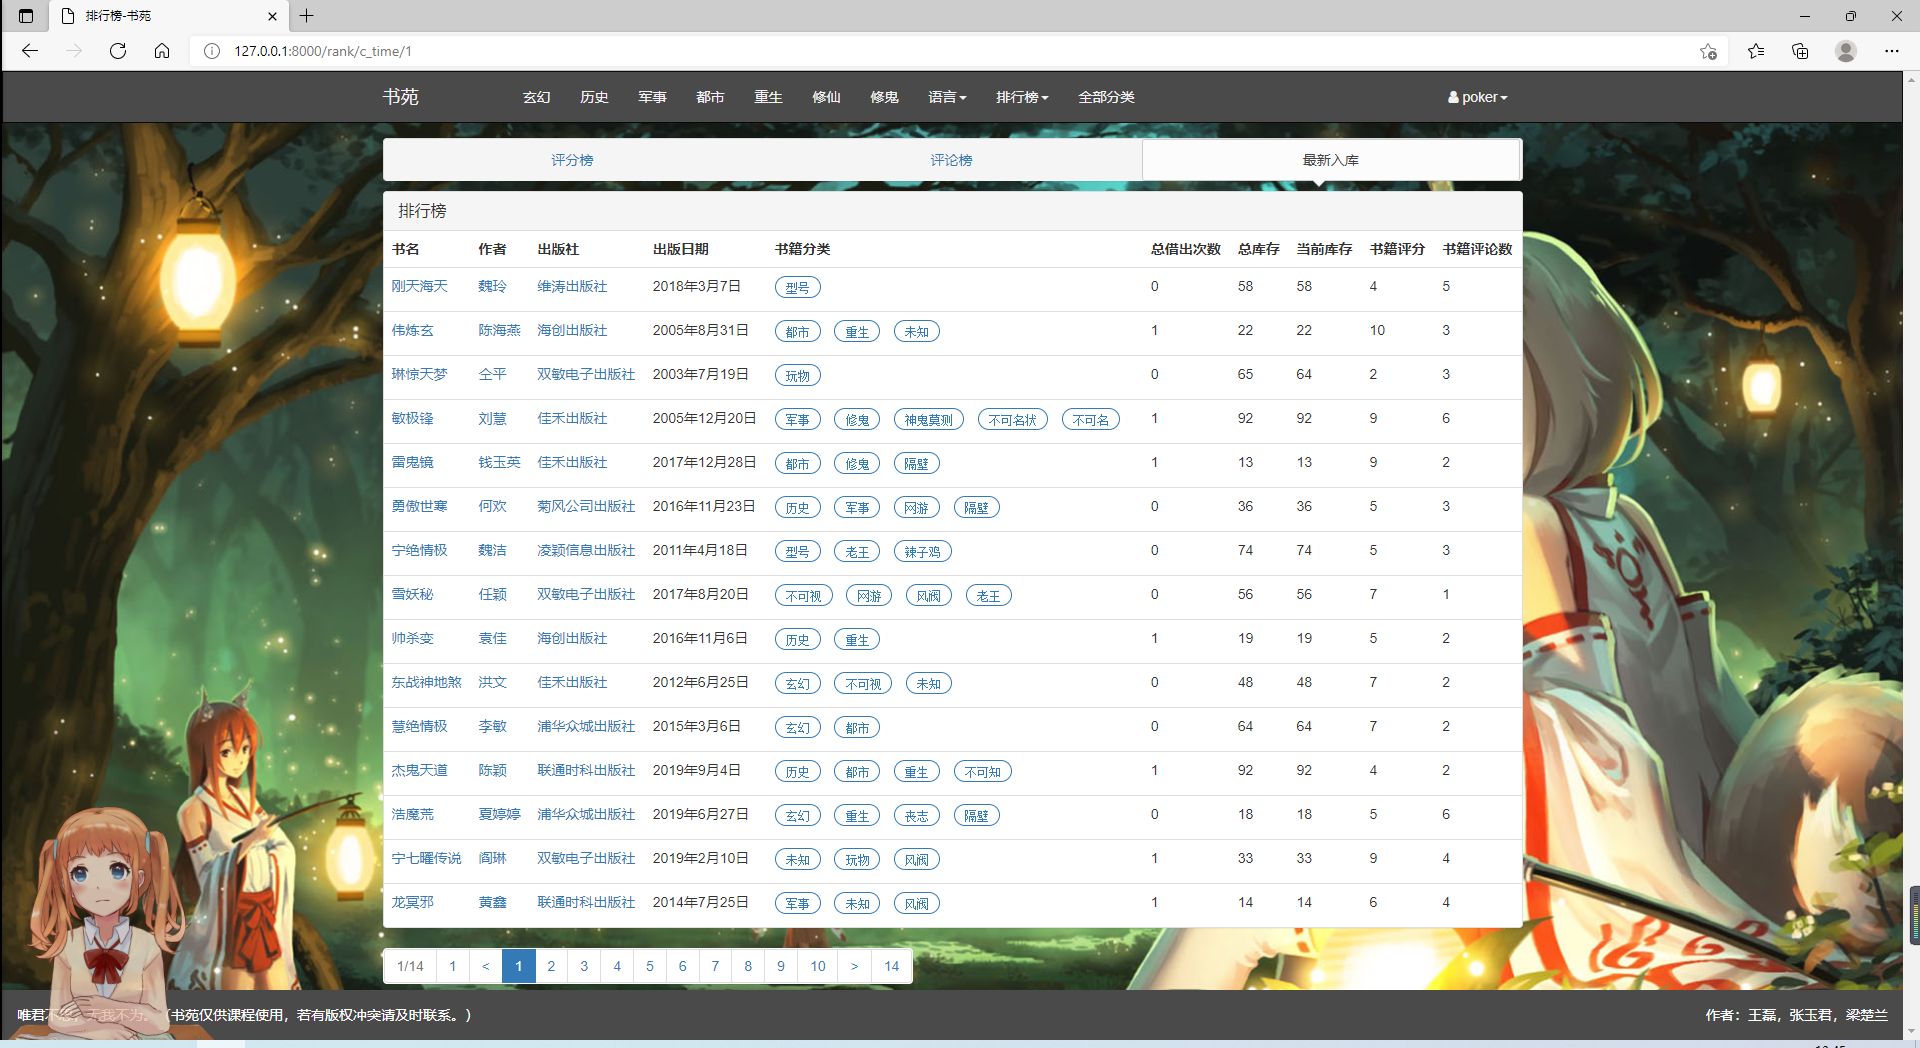Screen dimensions: 1920x1048
Task: Expand the 排行榜 dropdown
Action: click(x=1022, y=97)
